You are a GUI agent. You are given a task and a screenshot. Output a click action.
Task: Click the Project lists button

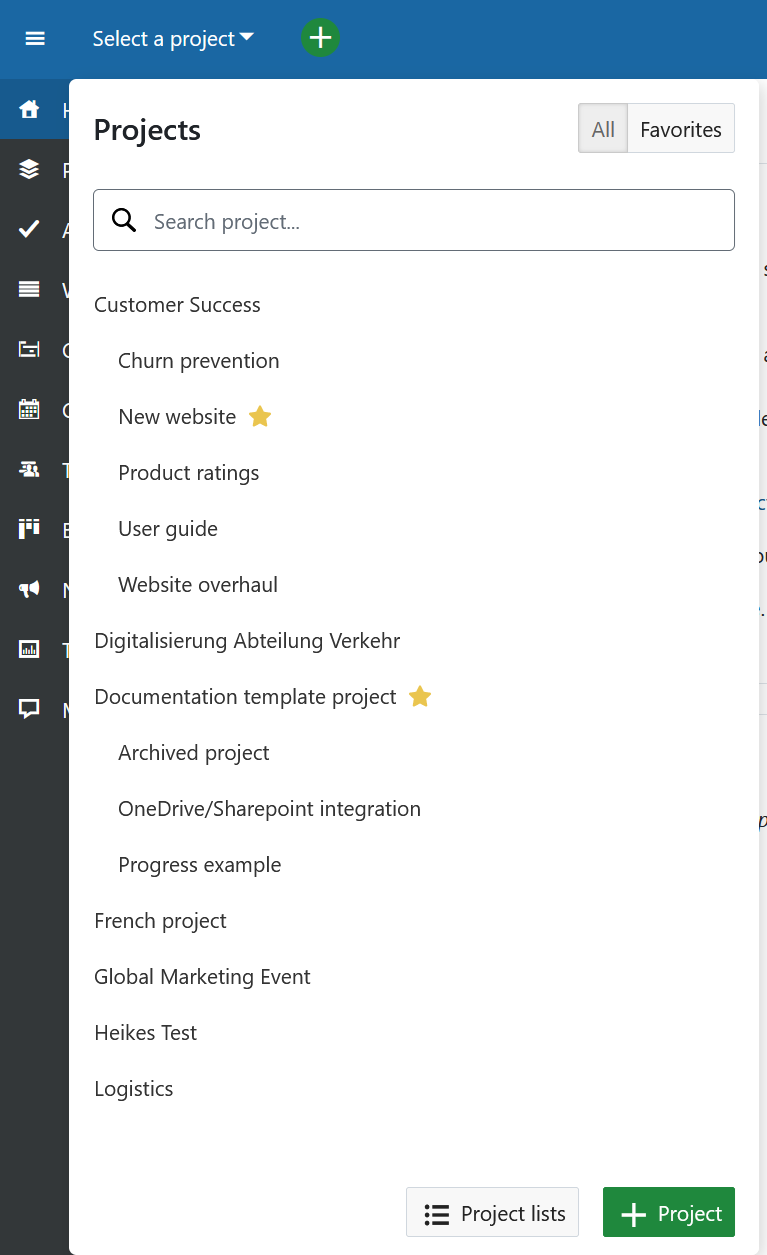(492, 1214)
